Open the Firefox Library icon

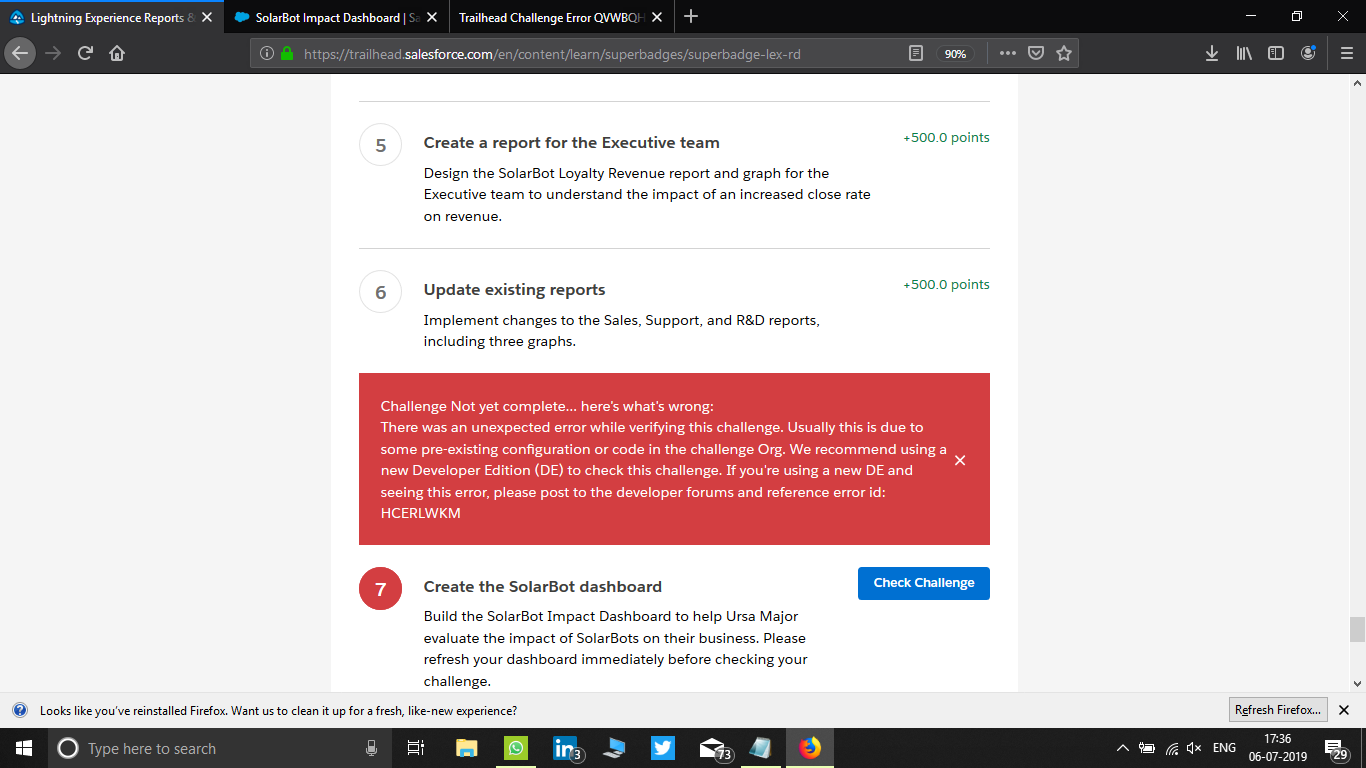[1243, 53]
